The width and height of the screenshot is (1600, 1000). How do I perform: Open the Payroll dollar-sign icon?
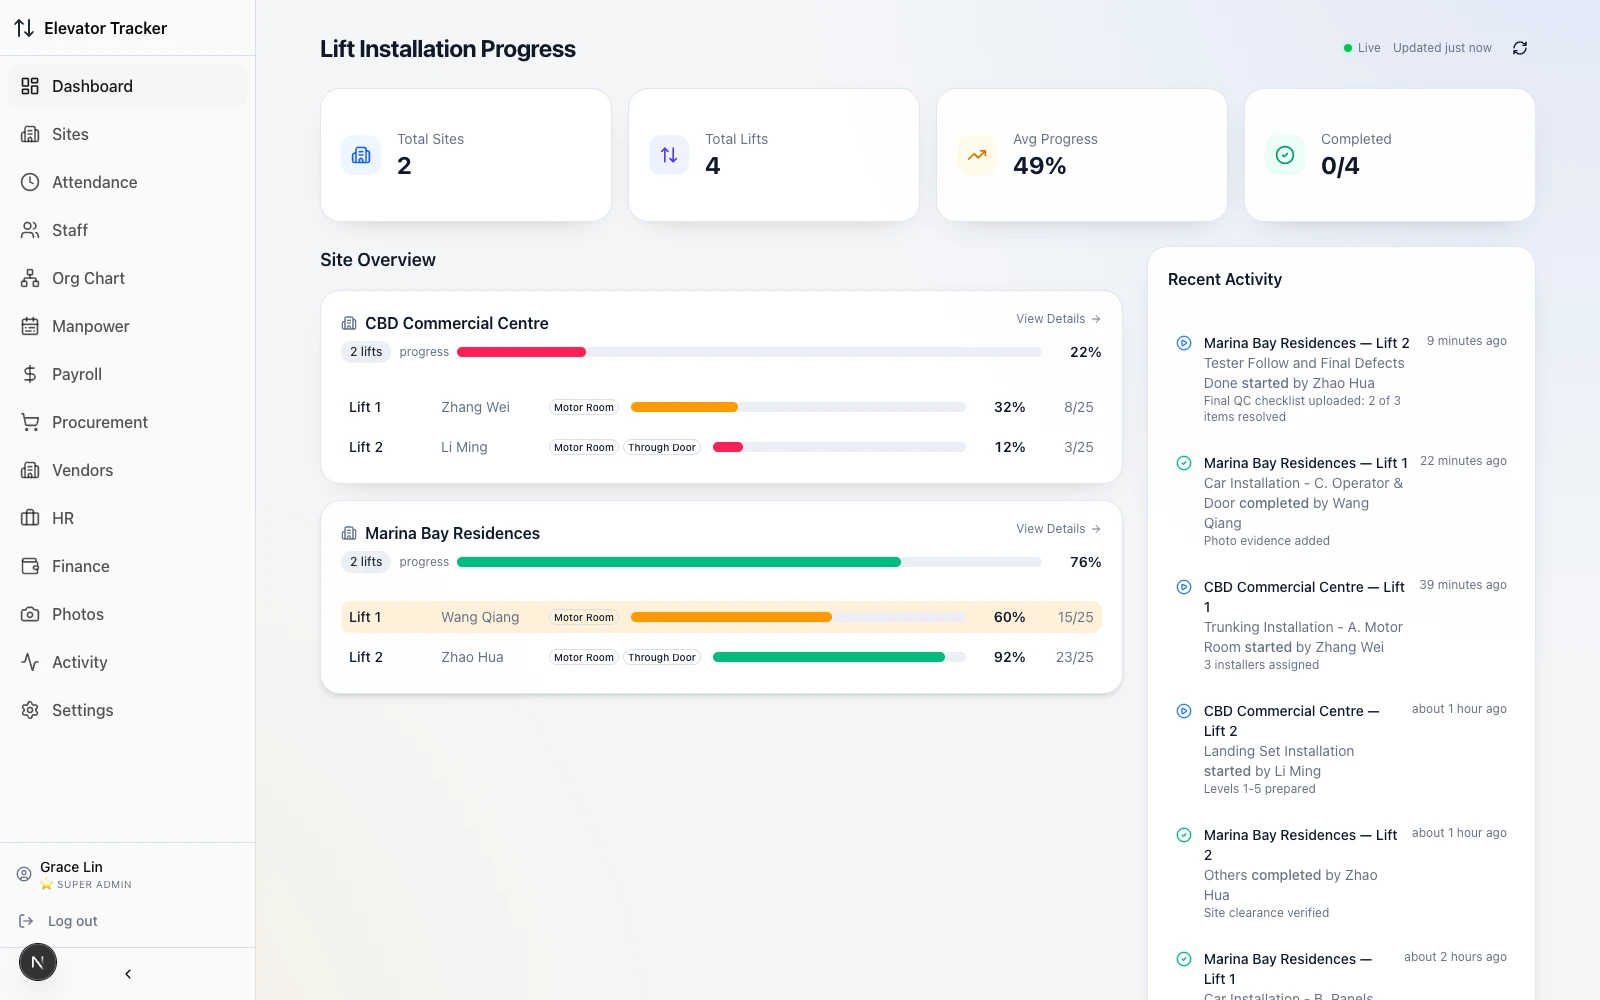tap(30, 374)
